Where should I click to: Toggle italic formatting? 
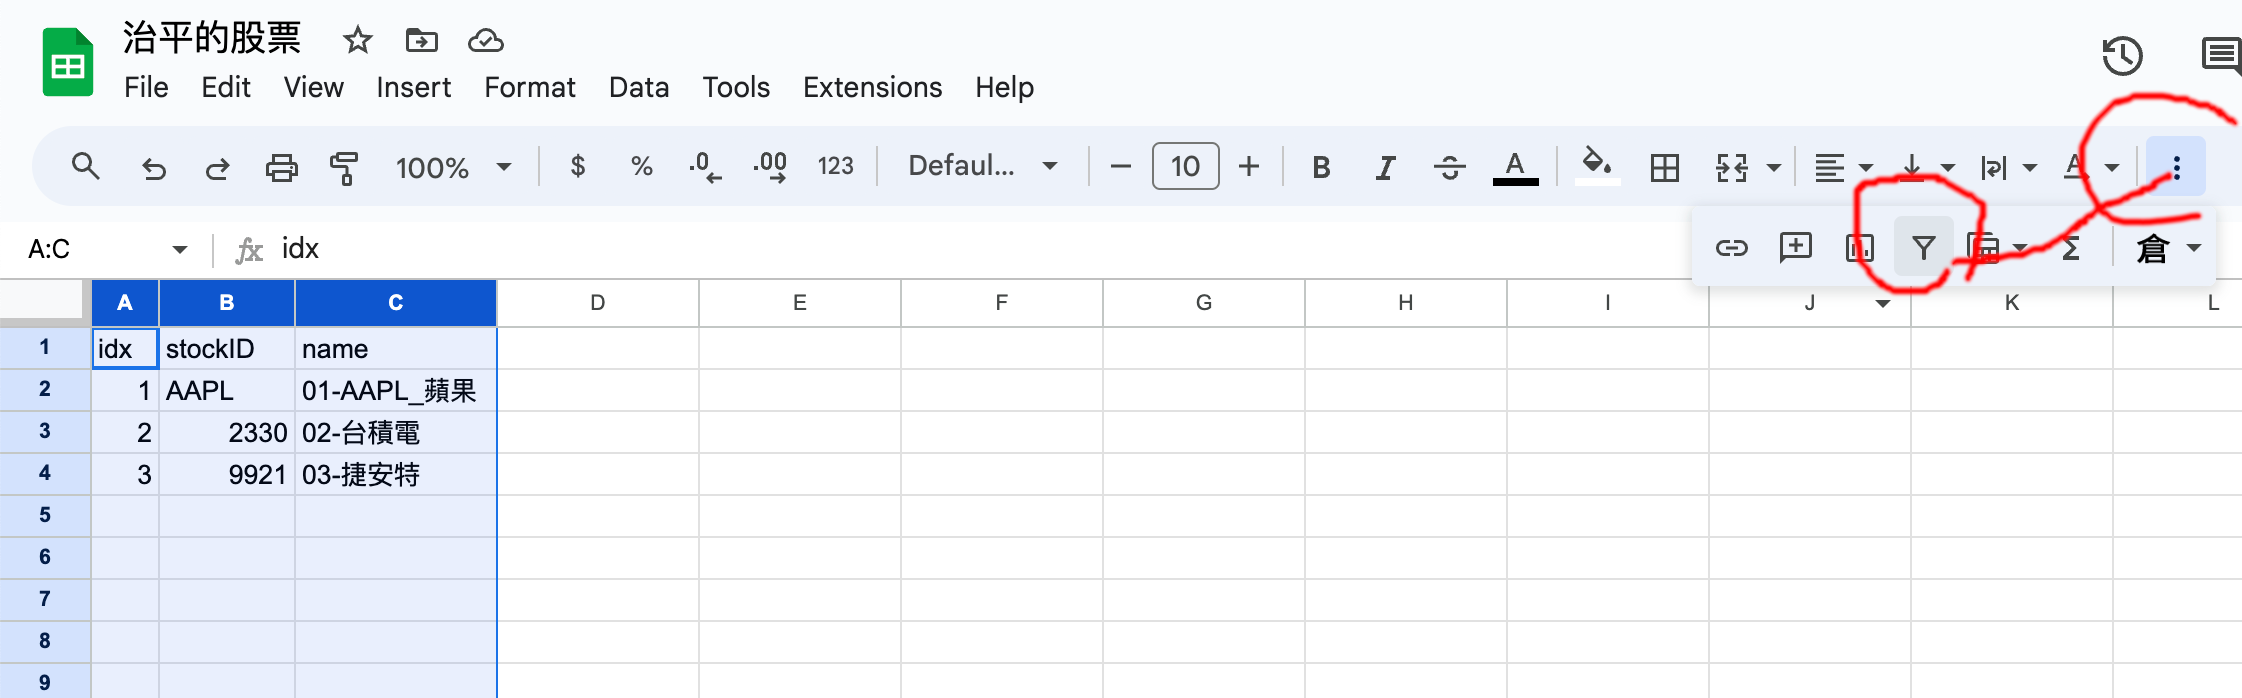coord(1385,167)
